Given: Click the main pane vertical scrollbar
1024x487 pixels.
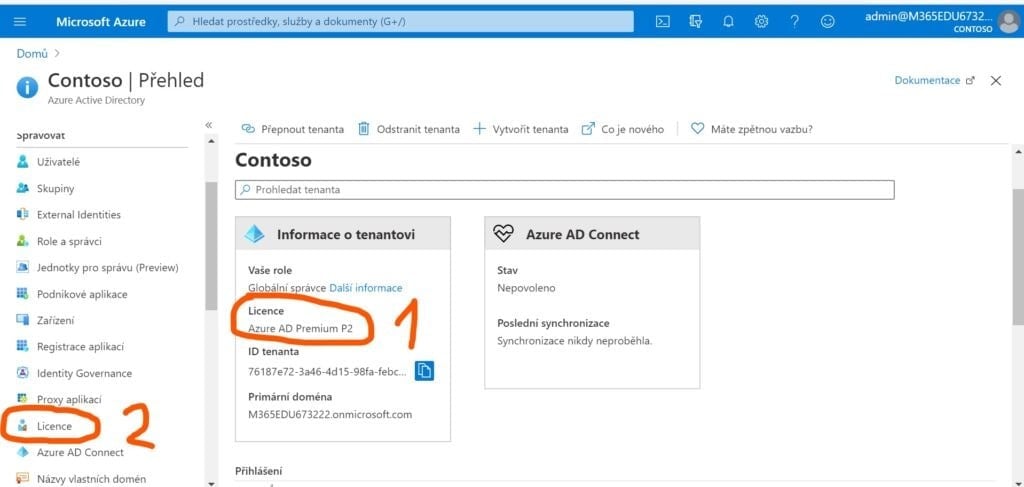Looking at the screenshot, I should coord(1018,258).
